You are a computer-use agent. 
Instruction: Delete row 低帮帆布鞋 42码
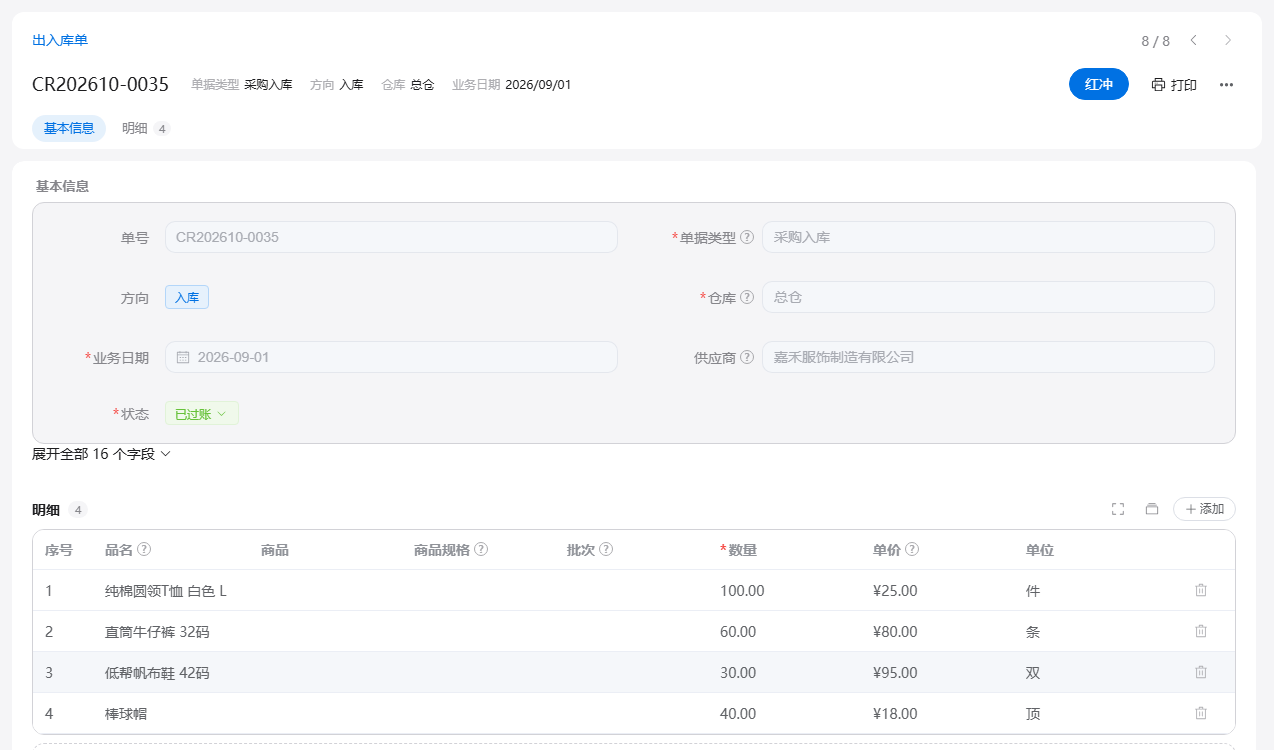(1201, 672)
